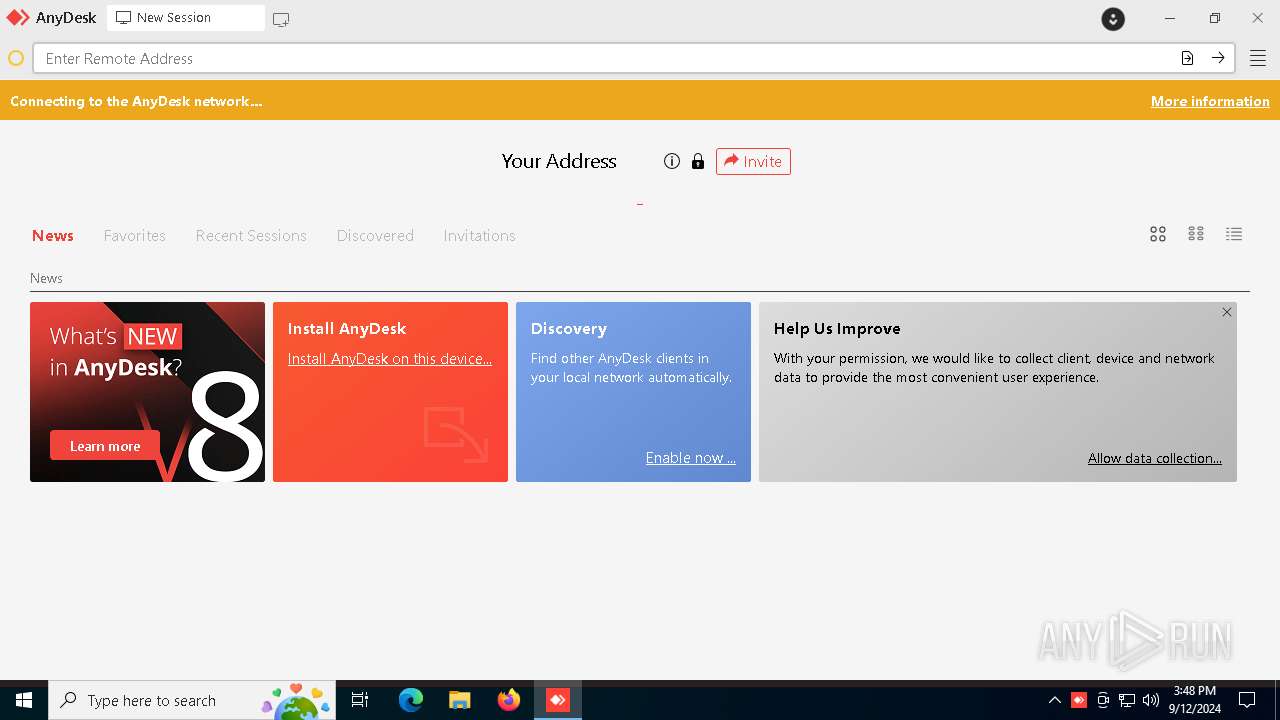Open the Recent Sessions tab
1280x720 pixels.
[251, 236]
